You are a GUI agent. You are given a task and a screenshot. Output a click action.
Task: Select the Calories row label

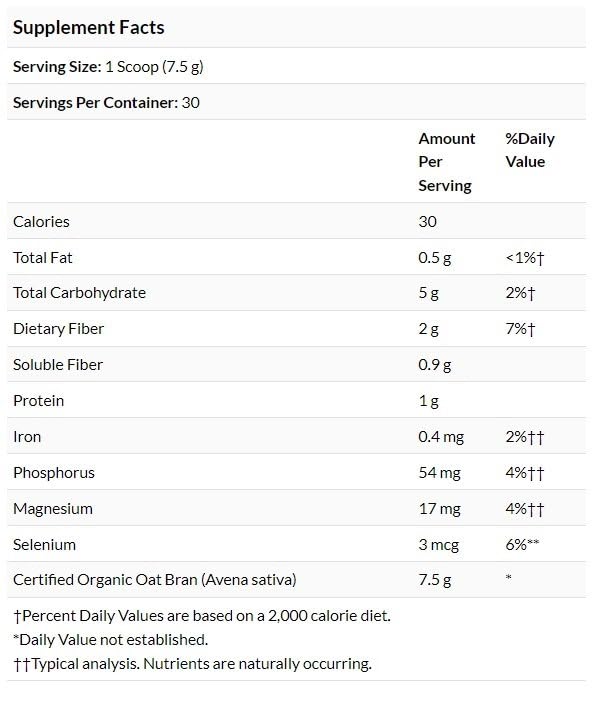[41, 221]
